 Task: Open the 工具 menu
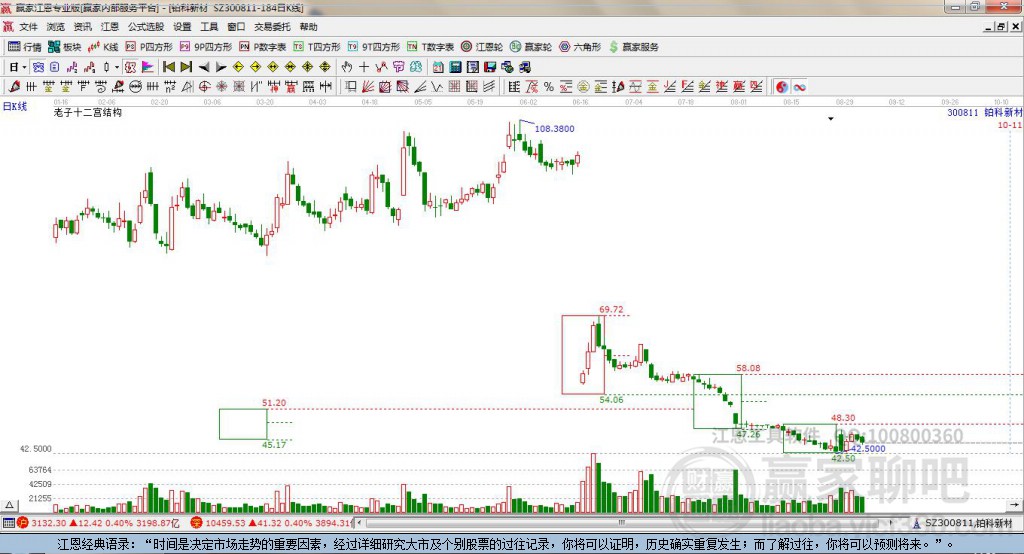(x=209, y=27)
